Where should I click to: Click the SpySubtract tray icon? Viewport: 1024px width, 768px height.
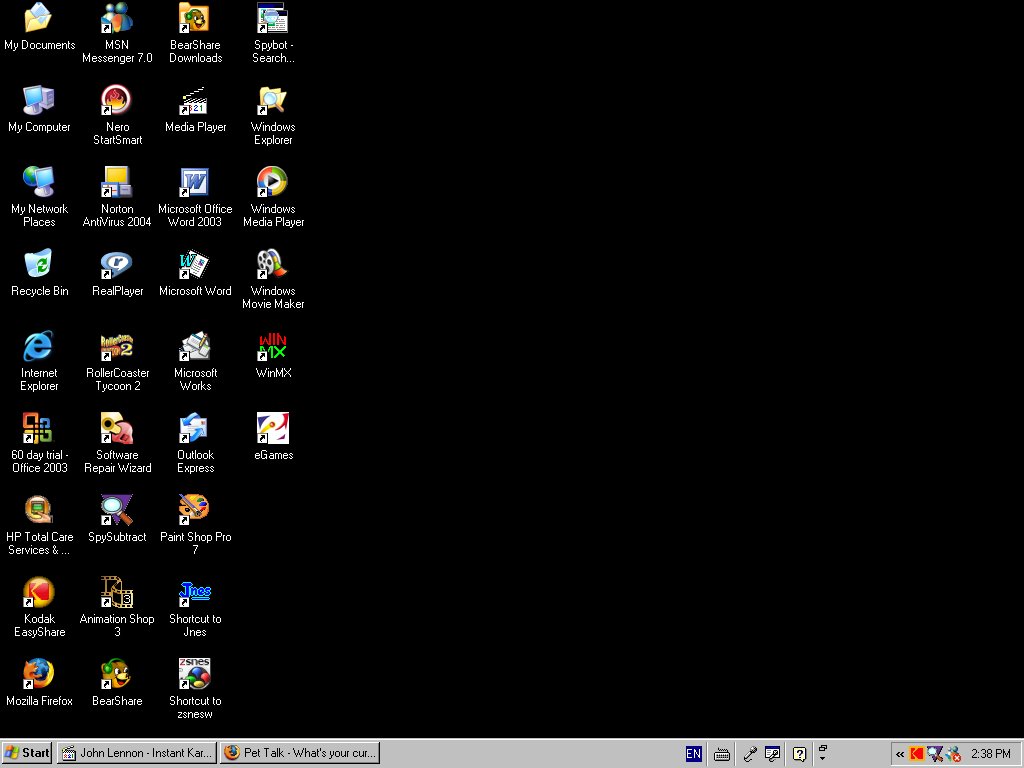(935, 754)
